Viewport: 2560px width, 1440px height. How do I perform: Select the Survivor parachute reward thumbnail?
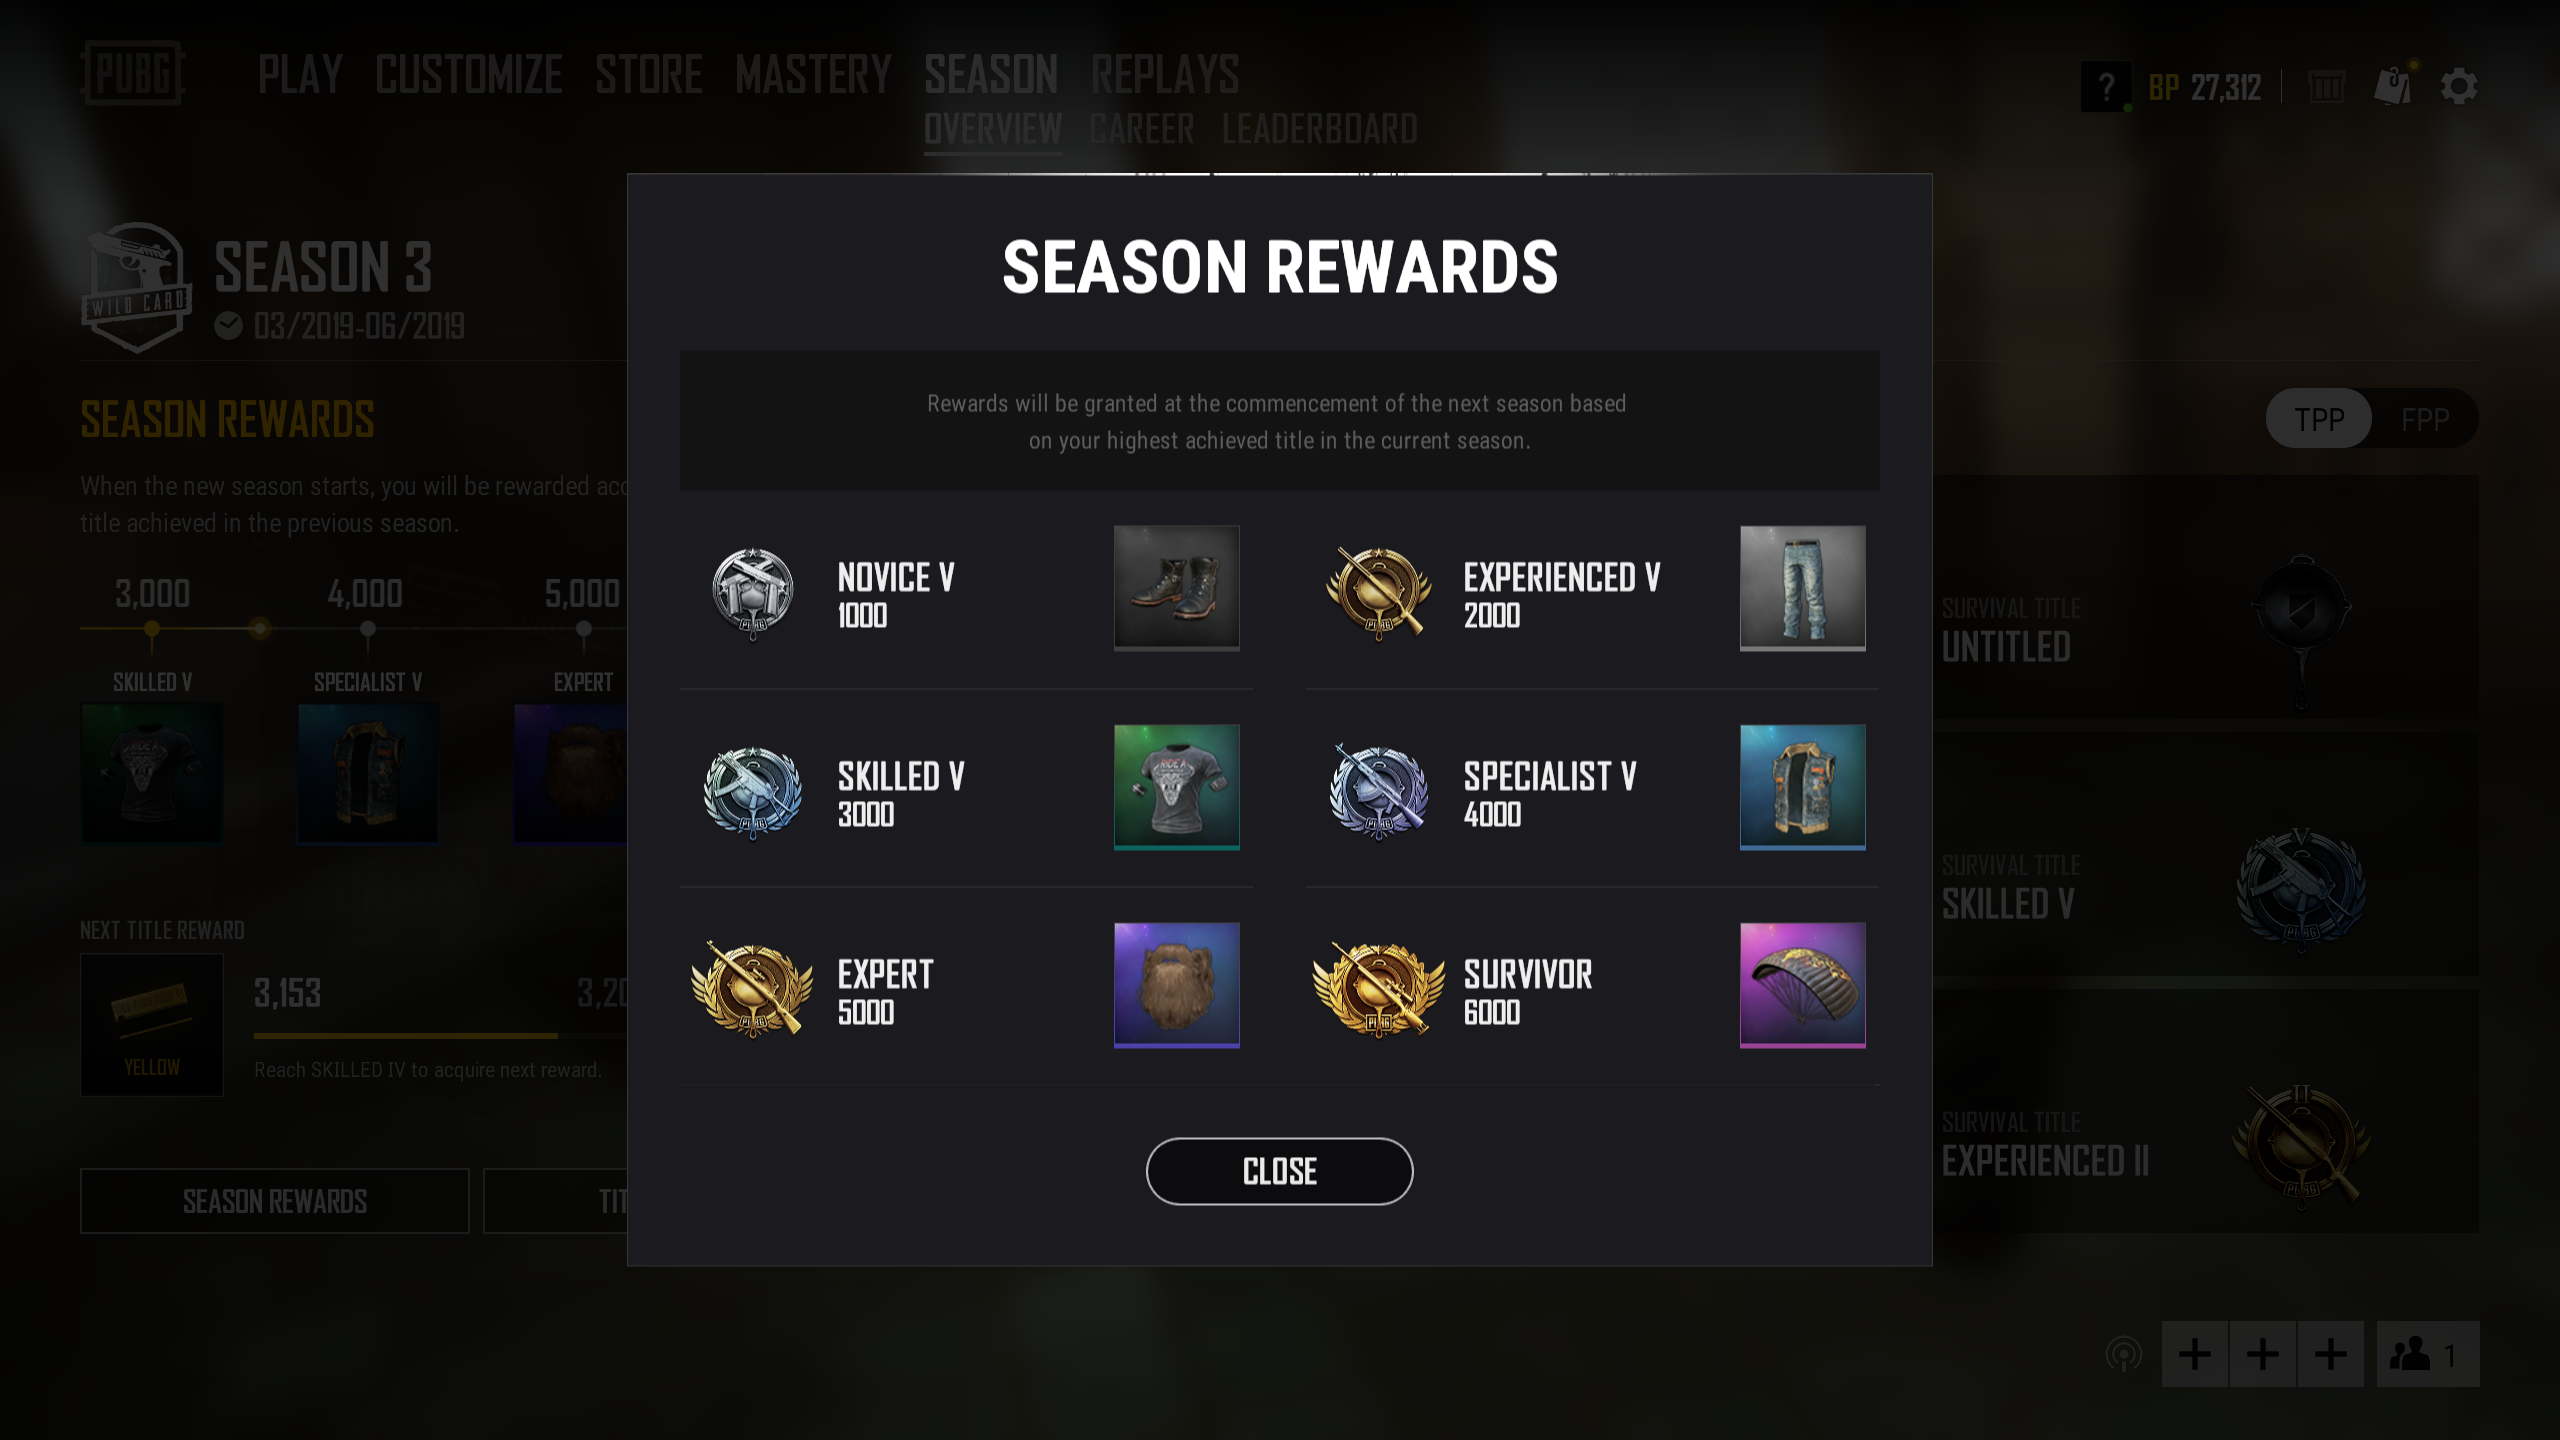[1802, 985]
